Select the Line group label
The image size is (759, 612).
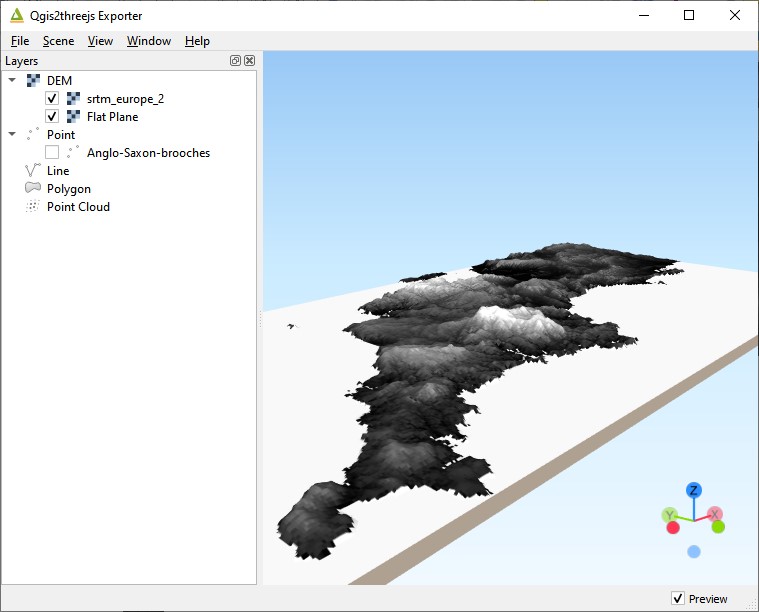(58, 170)
